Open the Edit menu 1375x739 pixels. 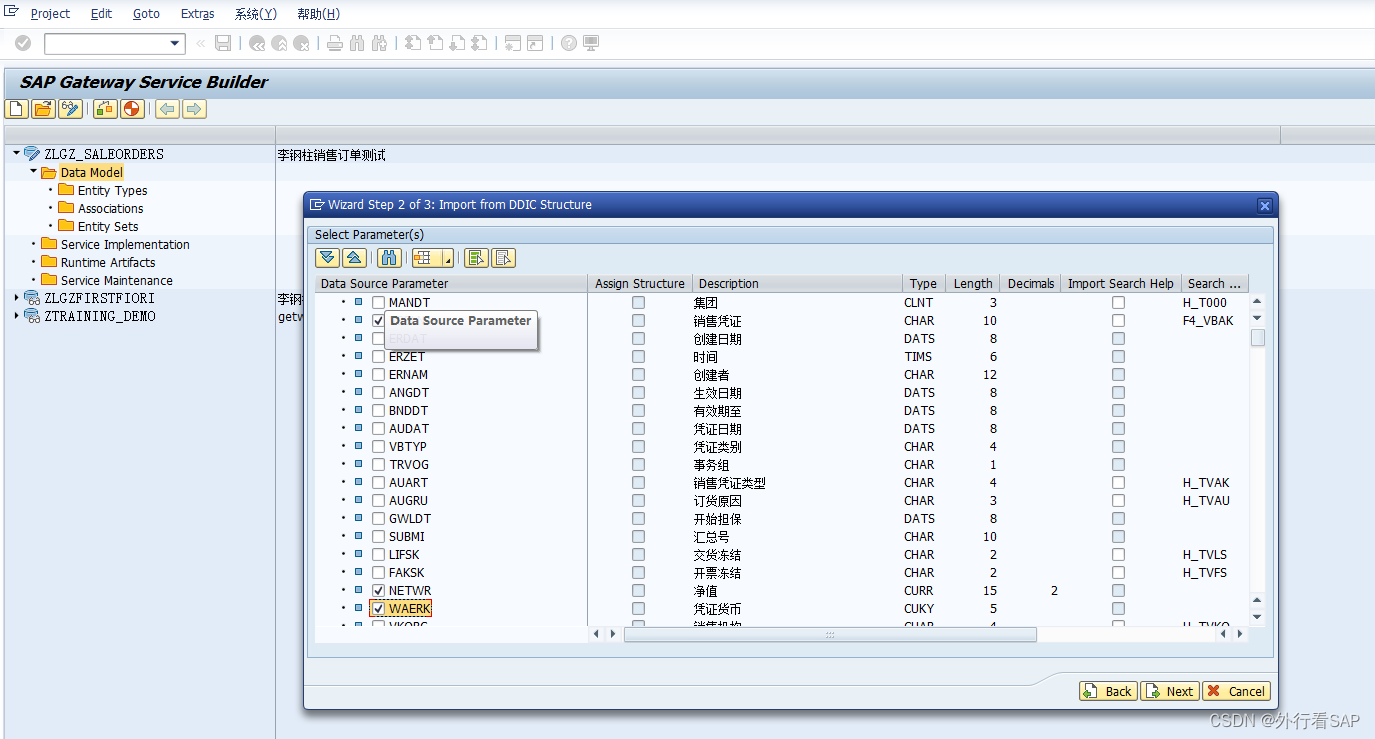coord(101,14)
